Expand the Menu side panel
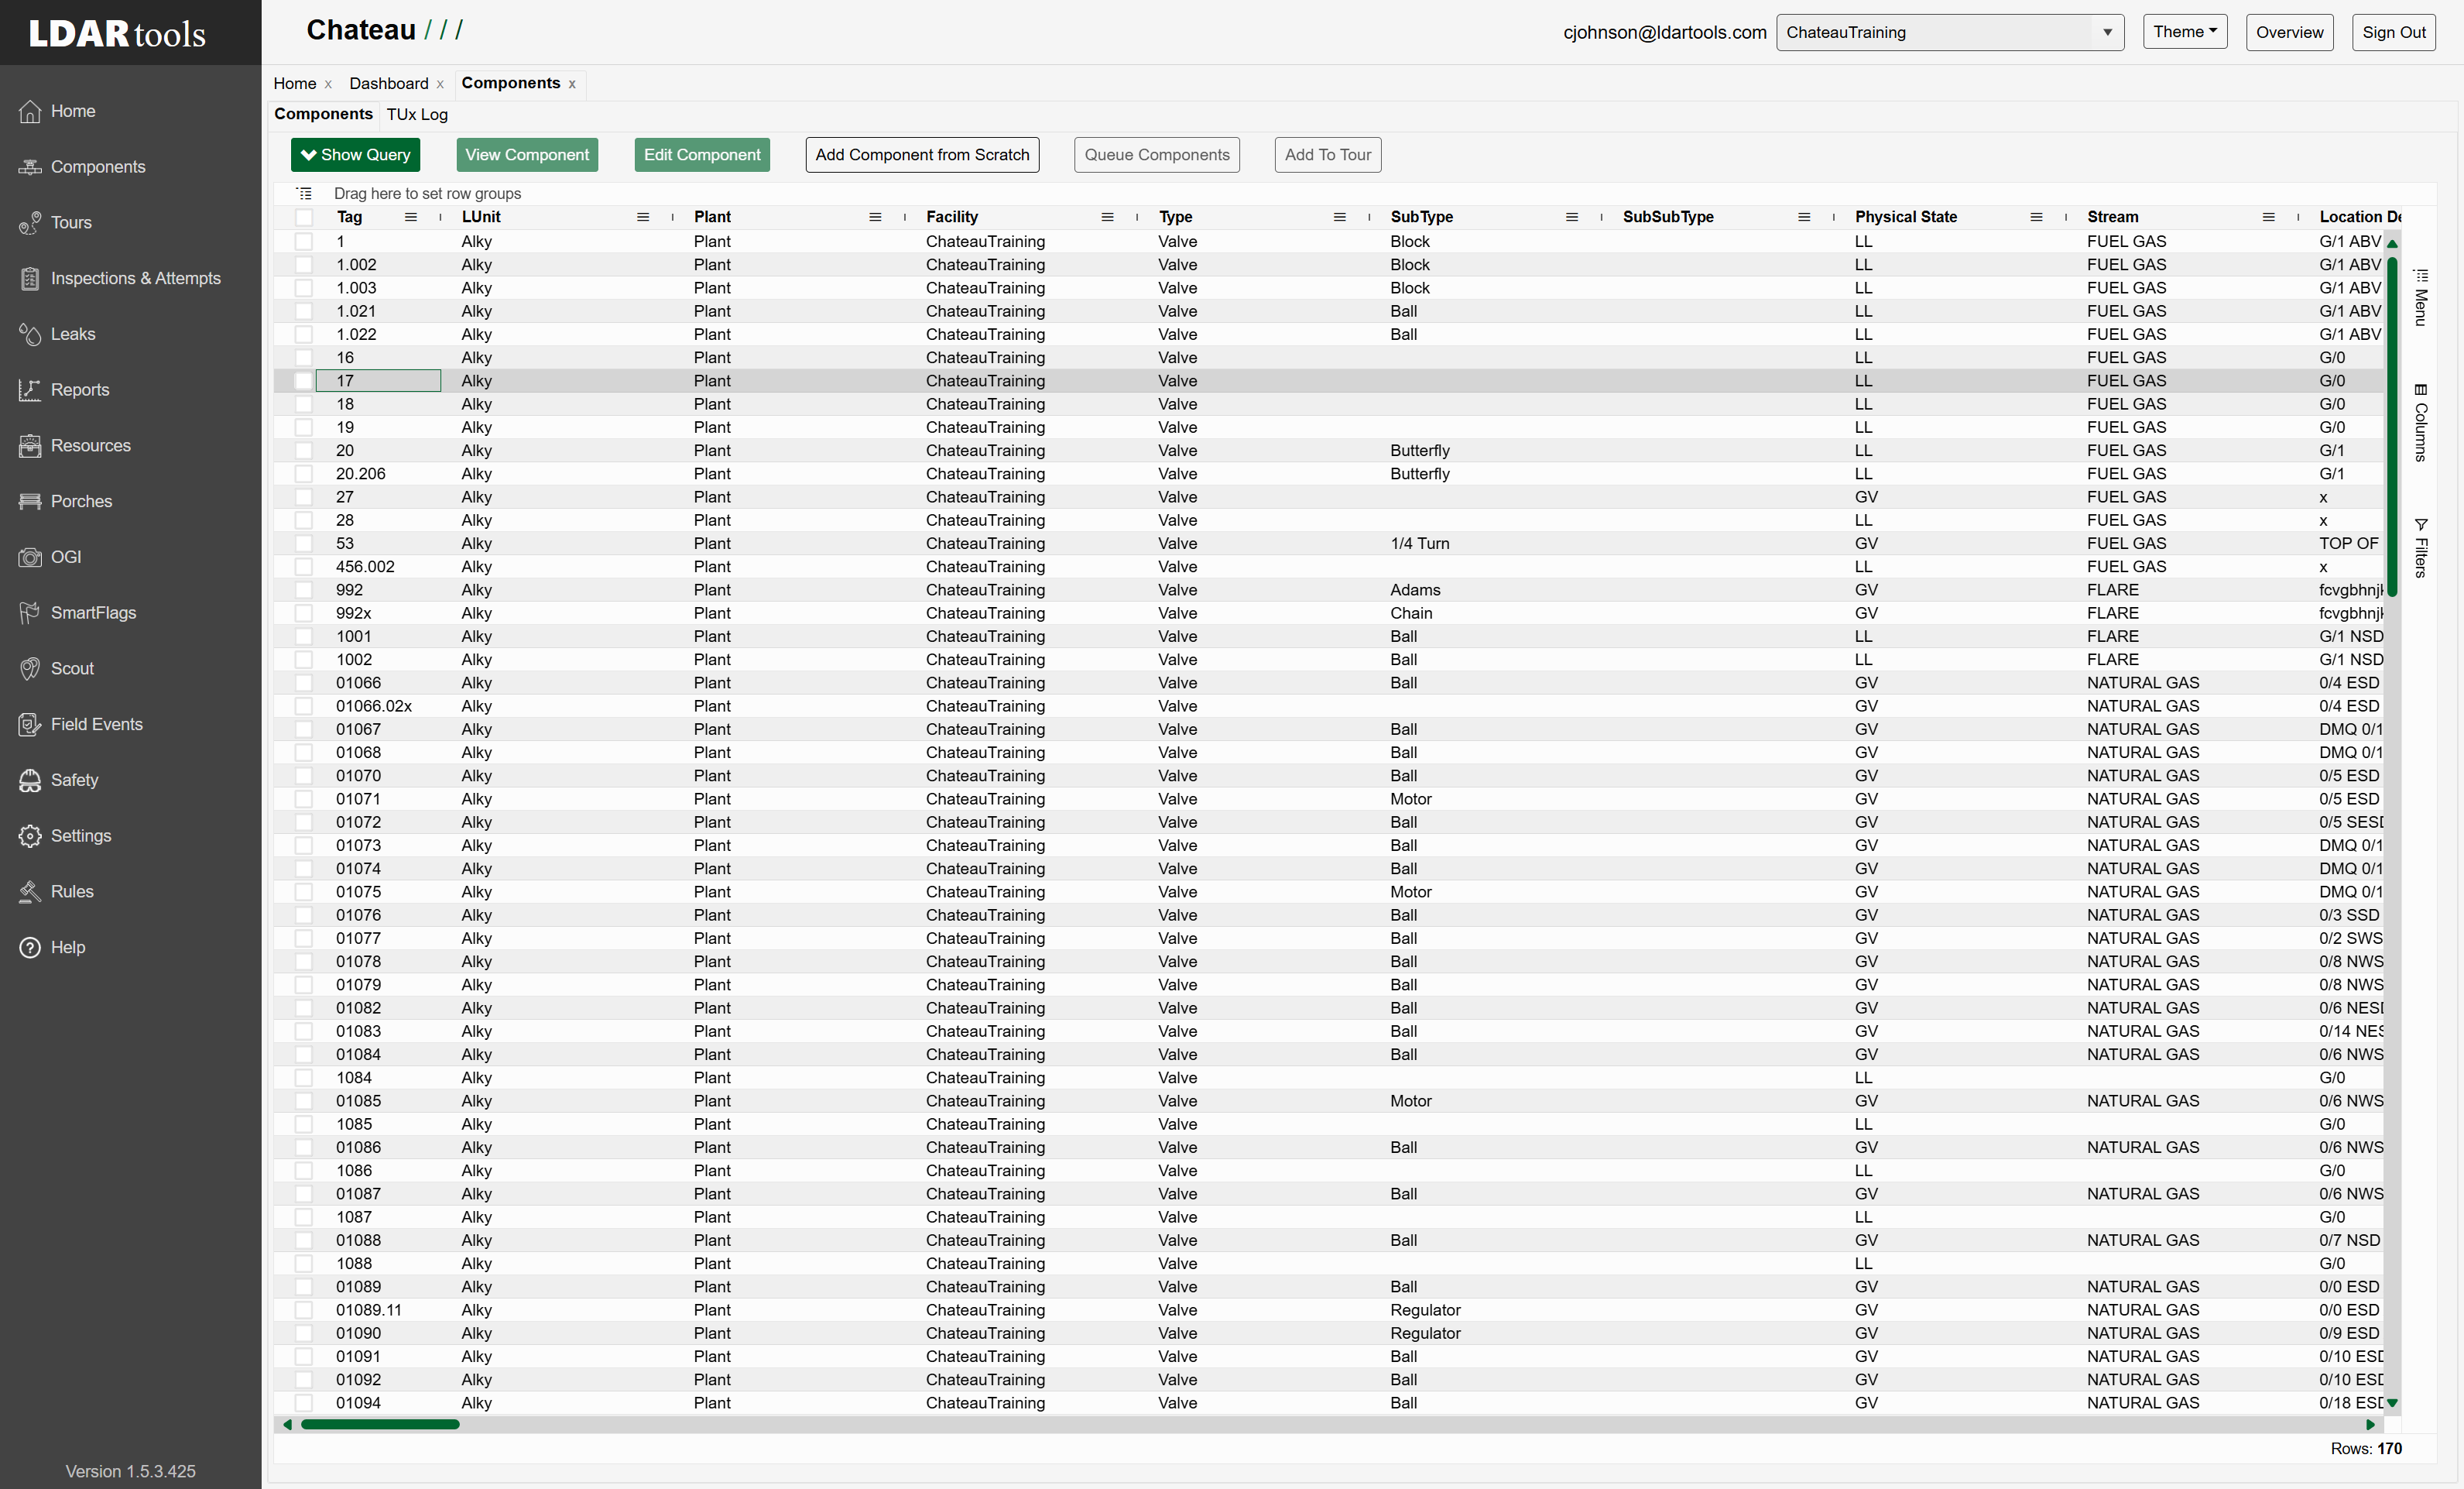This screenshot has width=2464, height=1489. click(x=2421, y=298)
